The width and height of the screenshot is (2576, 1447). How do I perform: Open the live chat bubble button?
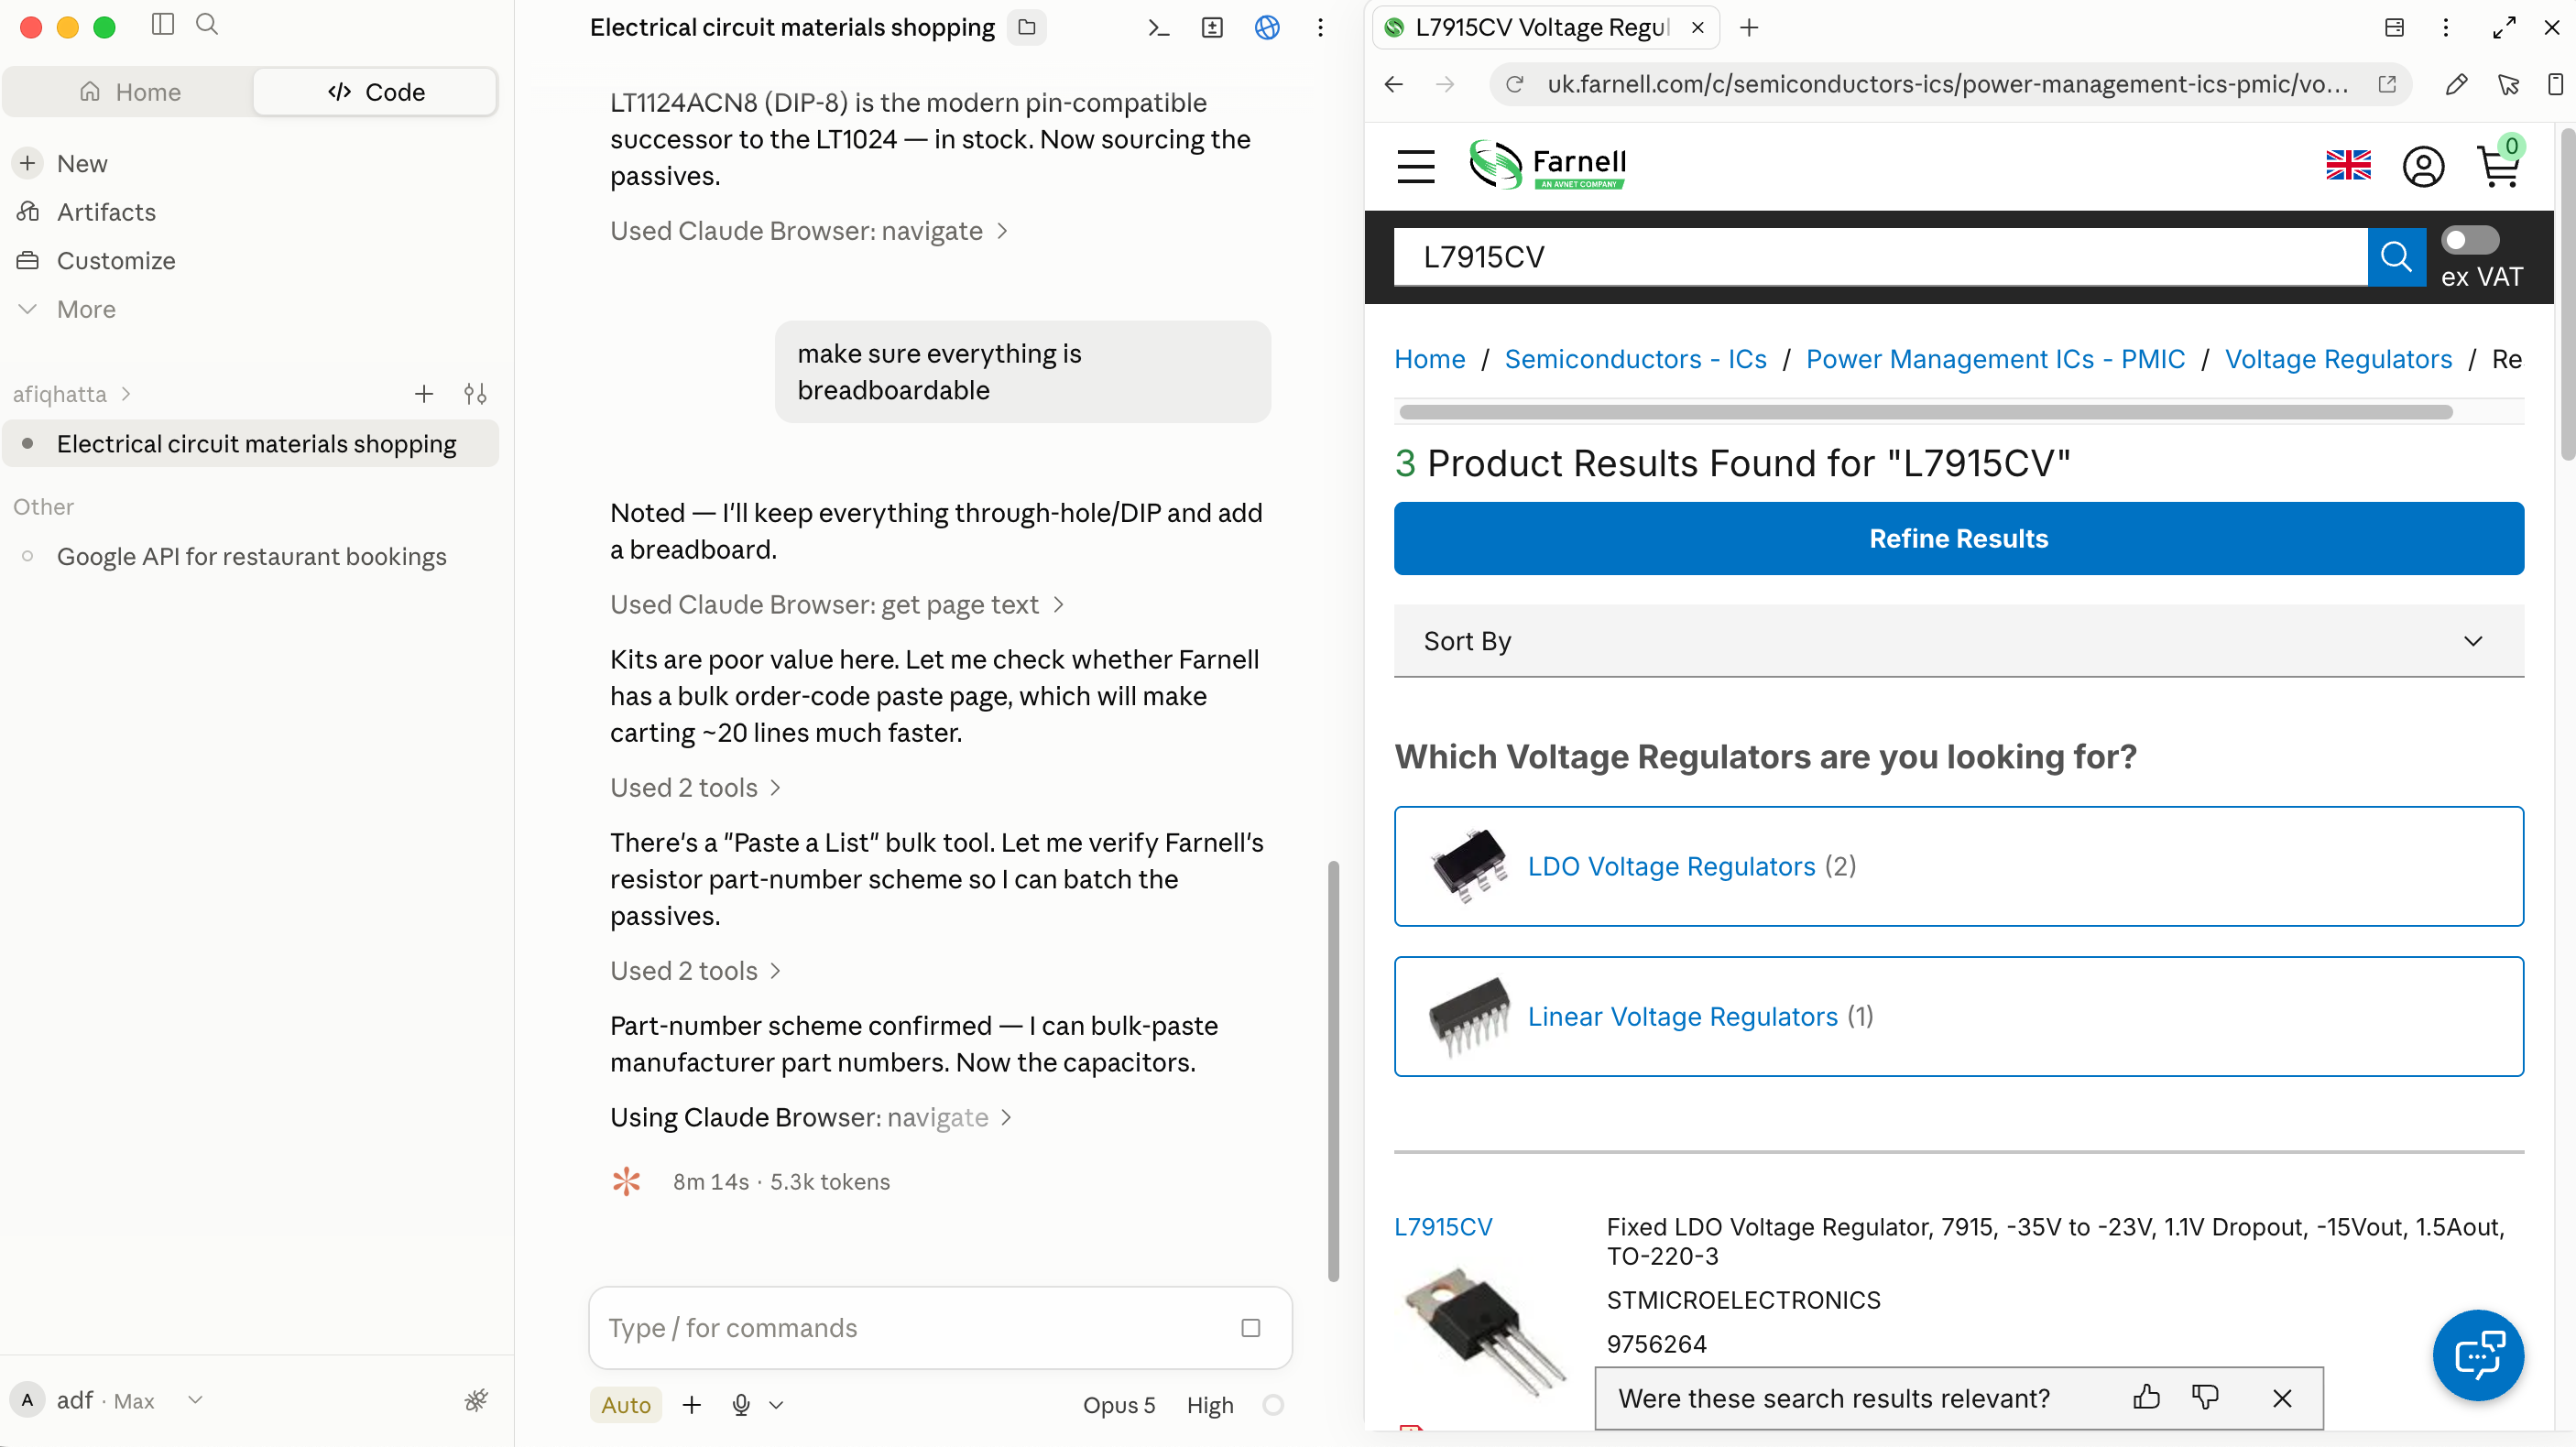pyautogui.click(x=2477, y=1355)
